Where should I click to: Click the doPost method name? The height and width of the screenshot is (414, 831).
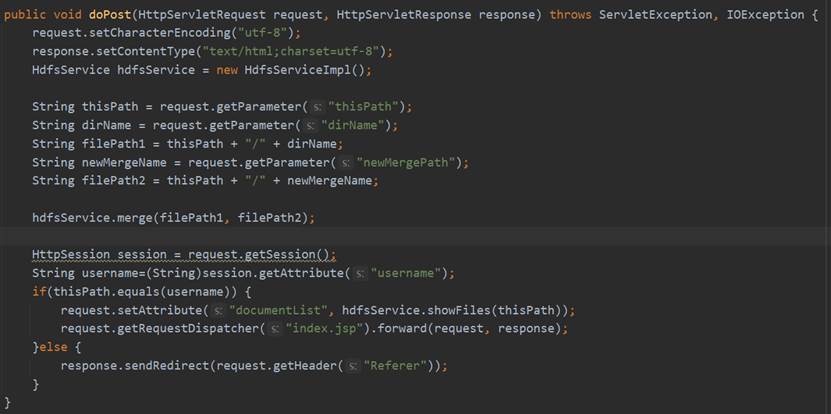point(110,15)
